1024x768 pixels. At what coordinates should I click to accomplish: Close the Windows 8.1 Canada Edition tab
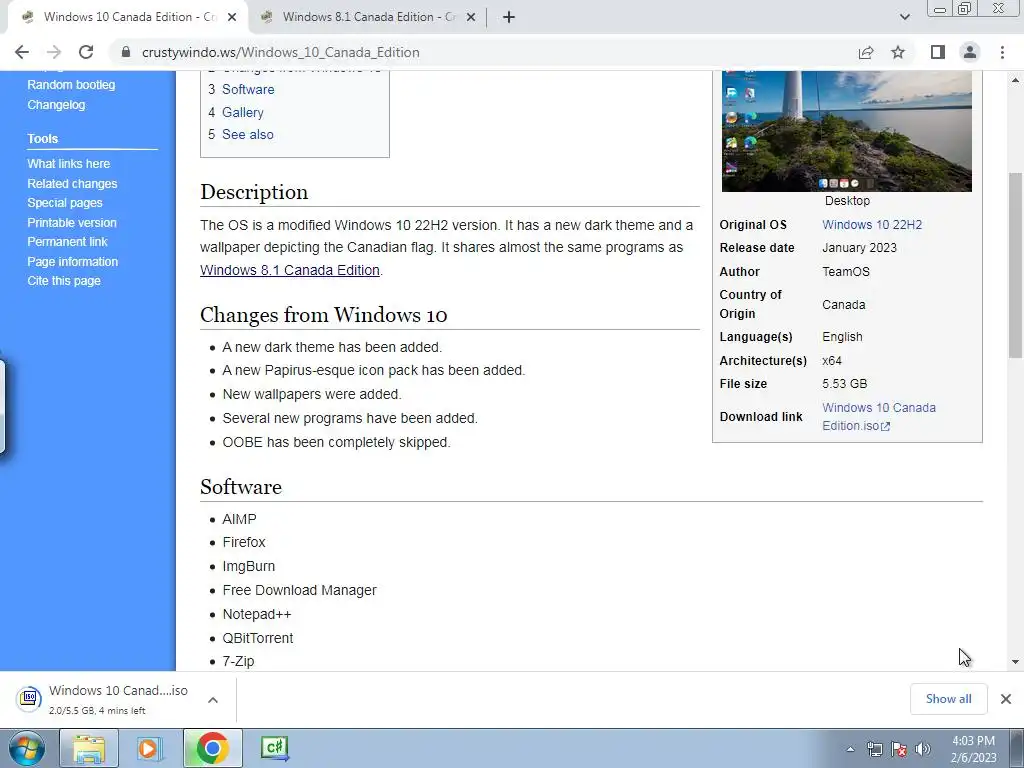tap(471, 17)
